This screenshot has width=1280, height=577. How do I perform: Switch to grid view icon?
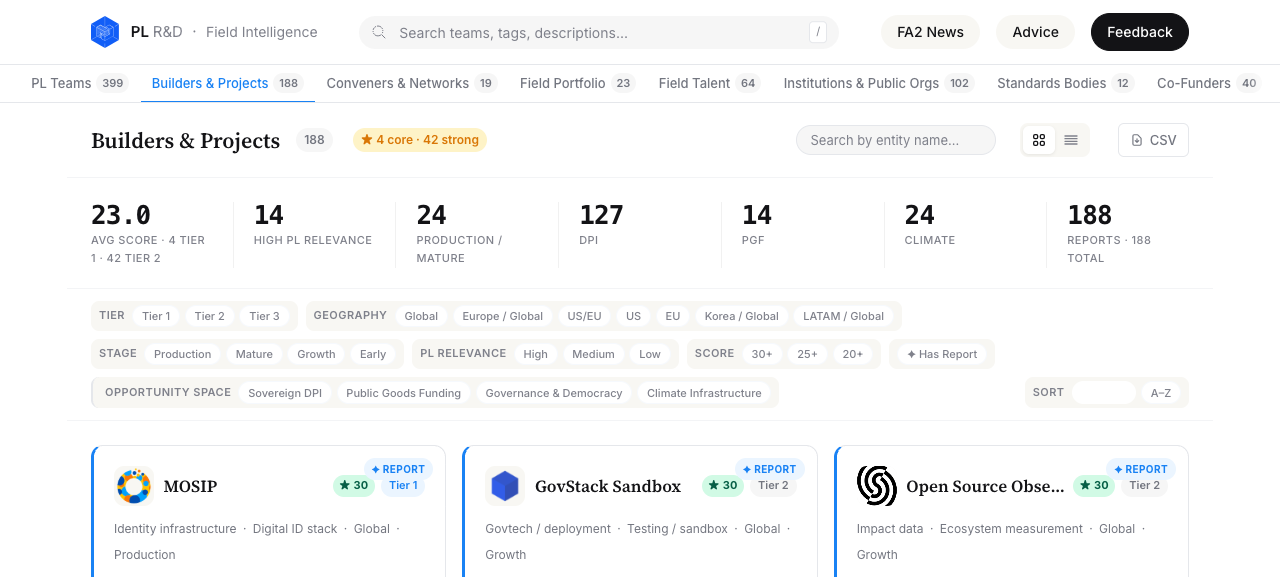click(x=1039, y=140)
